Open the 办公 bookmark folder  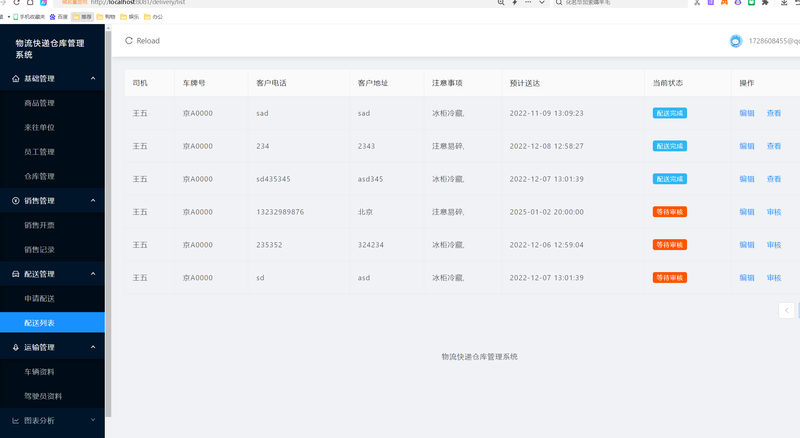(x=154, y=17)
